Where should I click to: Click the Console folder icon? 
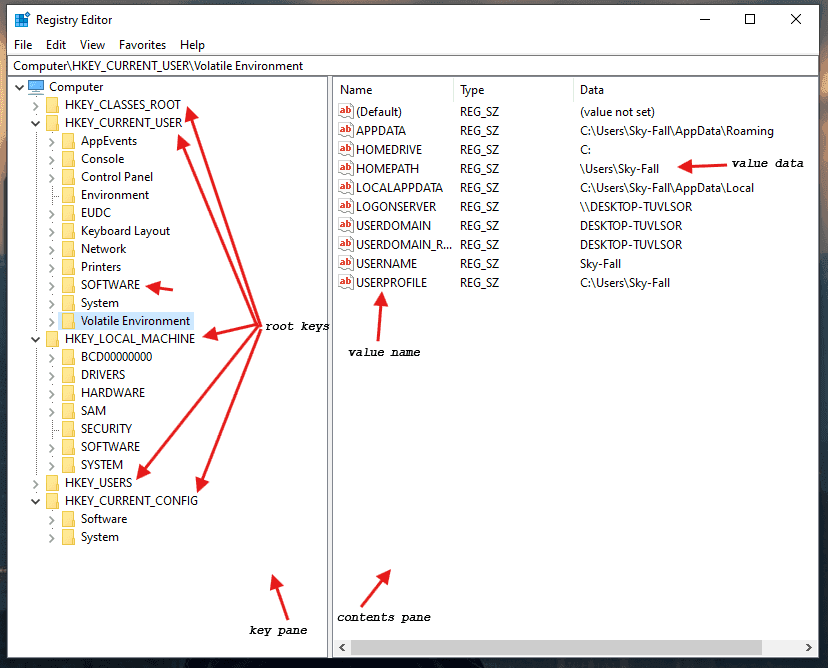(68, 159)
